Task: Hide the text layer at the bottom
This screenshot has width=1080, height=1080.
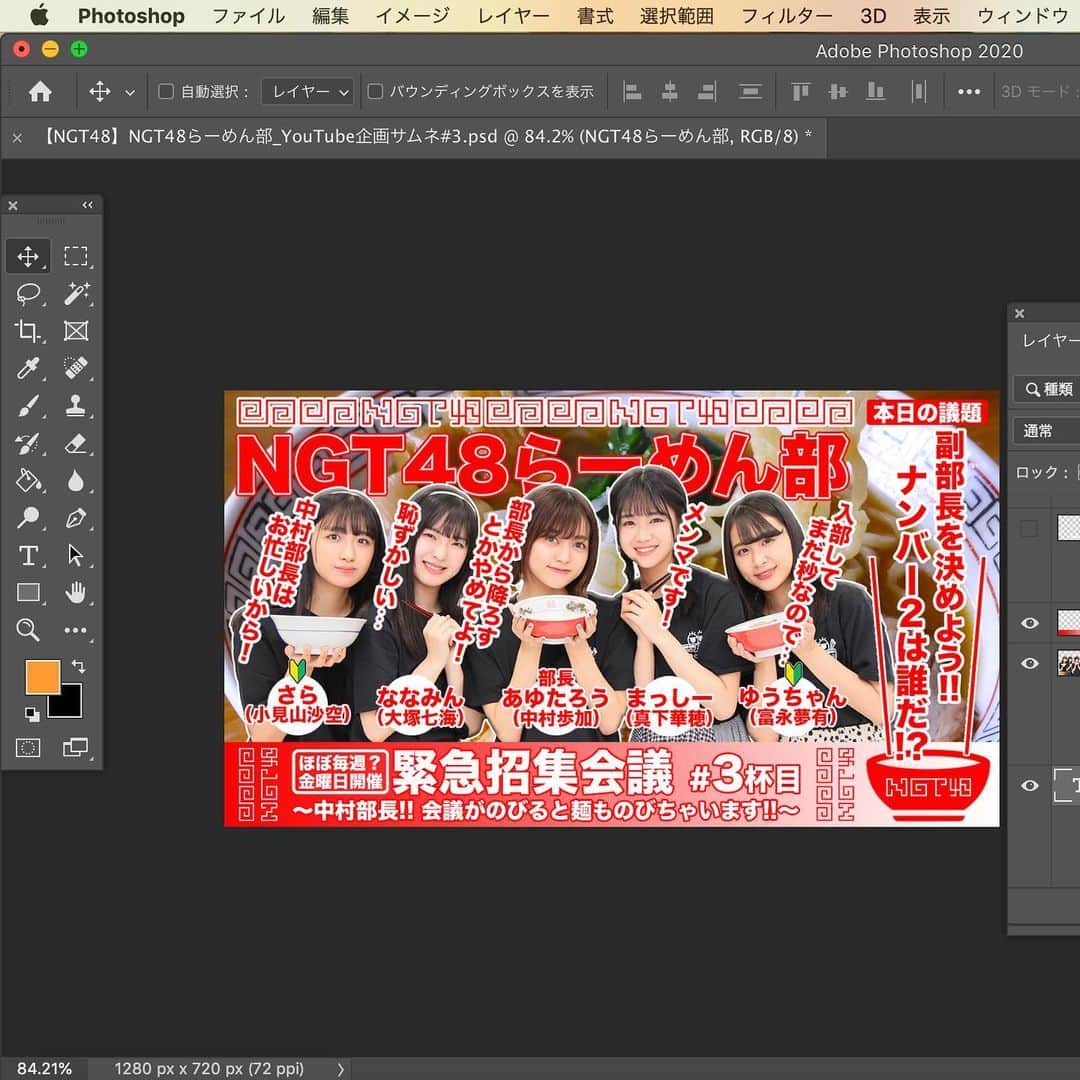Action: (1029, 786)
